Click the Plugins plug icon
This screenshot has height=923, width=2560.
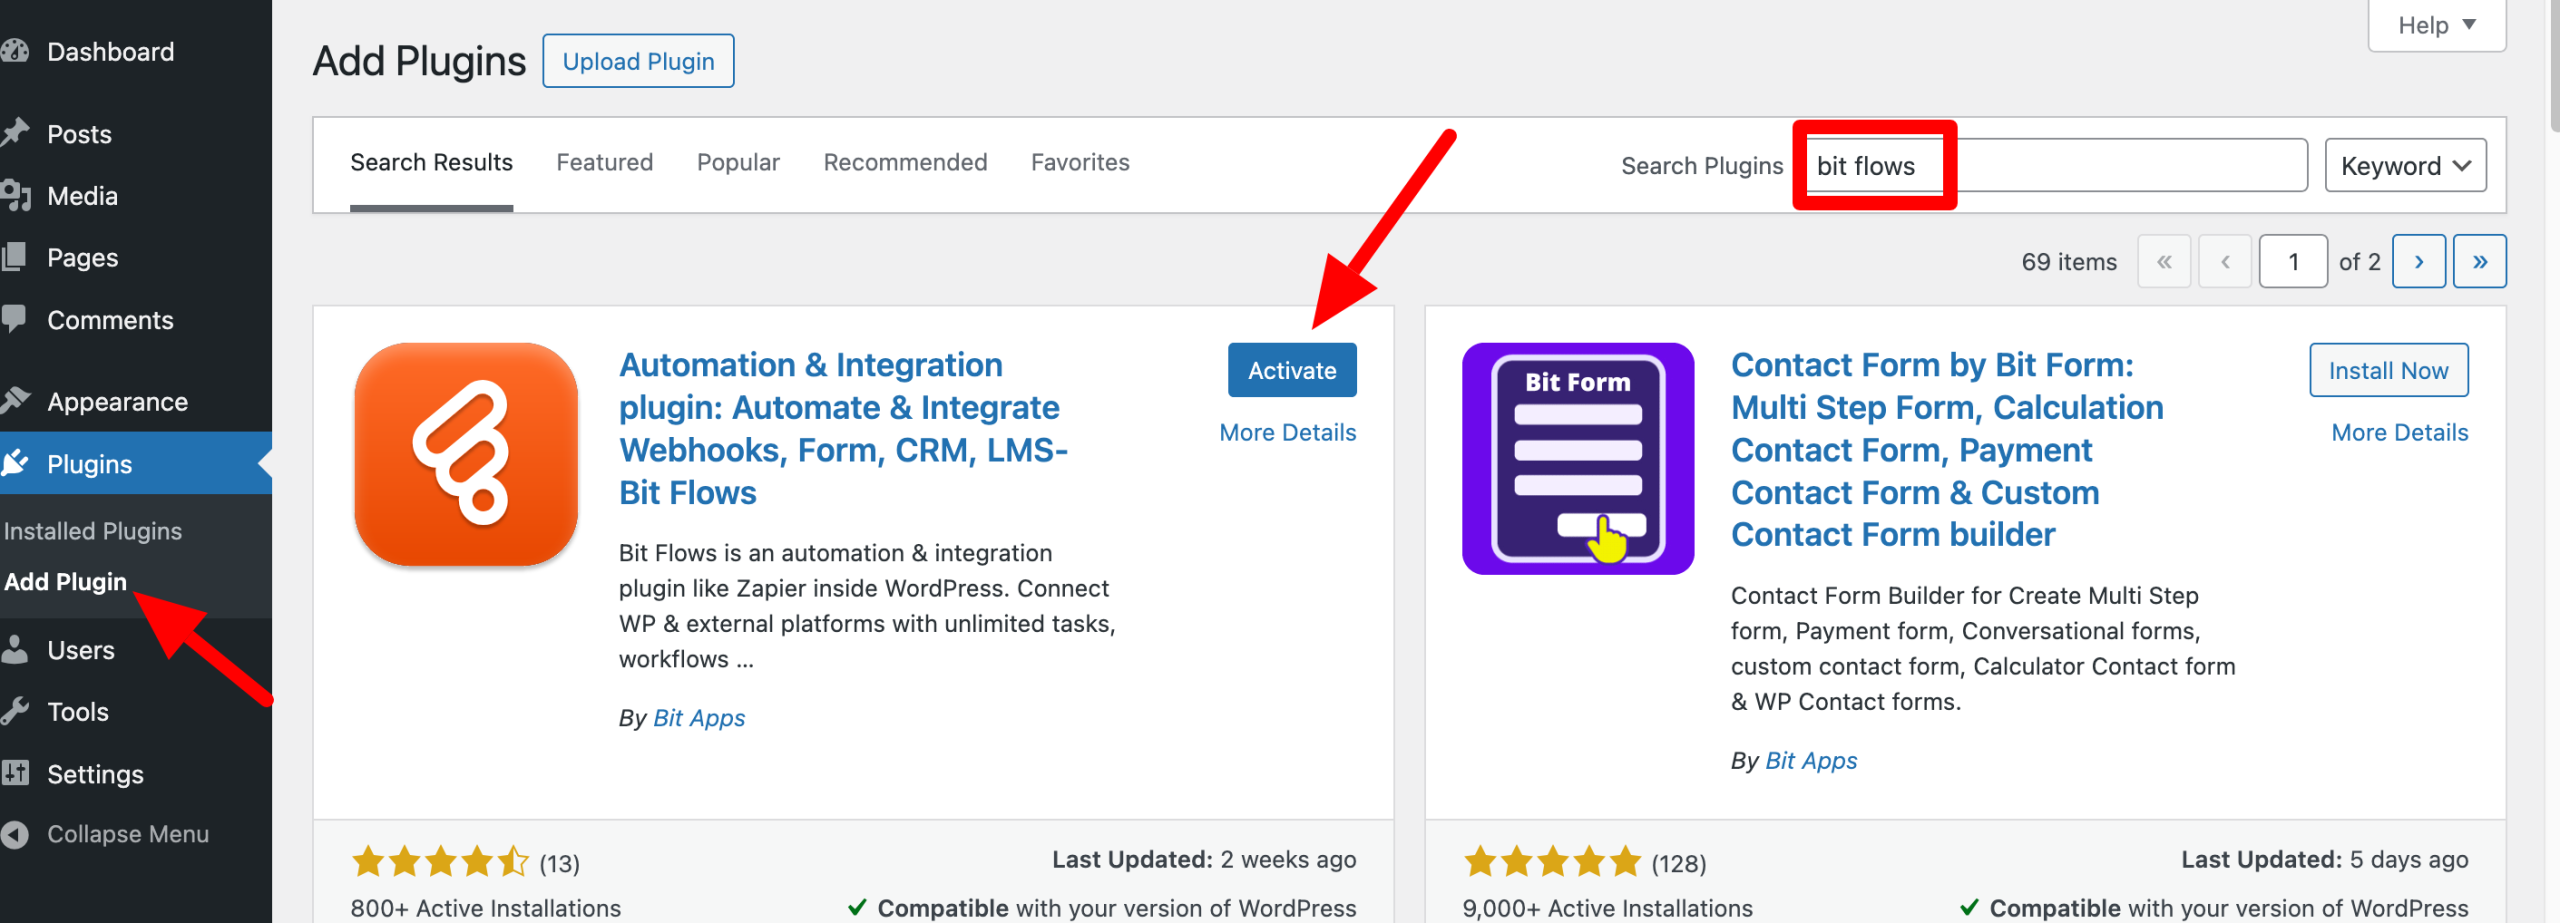click(15, 463)
